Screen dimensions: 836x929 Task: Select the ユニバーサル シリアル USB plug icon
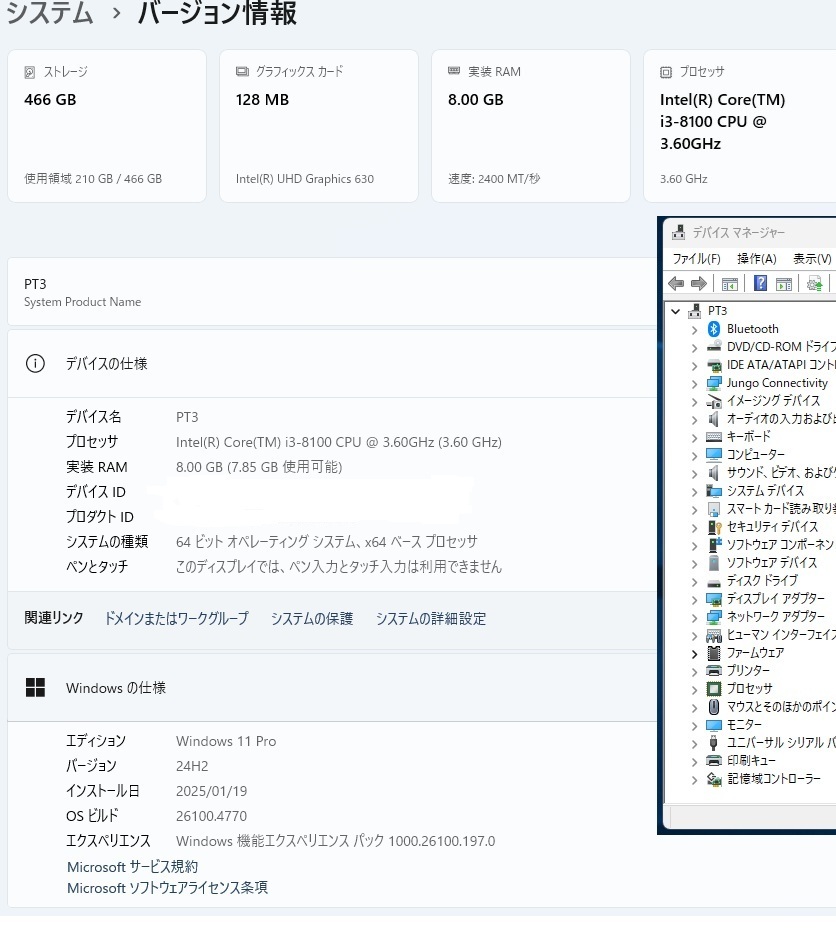714,743
